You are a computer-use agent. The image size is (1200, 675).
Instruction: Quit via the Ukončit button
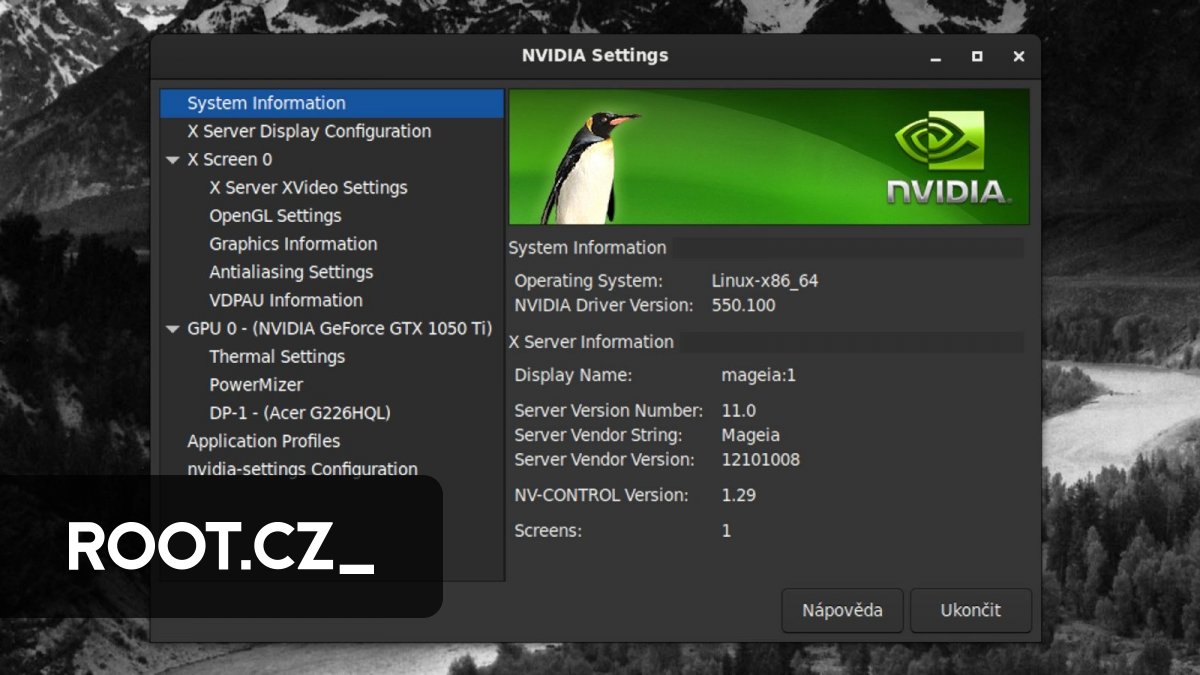click(x=969, y=610)
